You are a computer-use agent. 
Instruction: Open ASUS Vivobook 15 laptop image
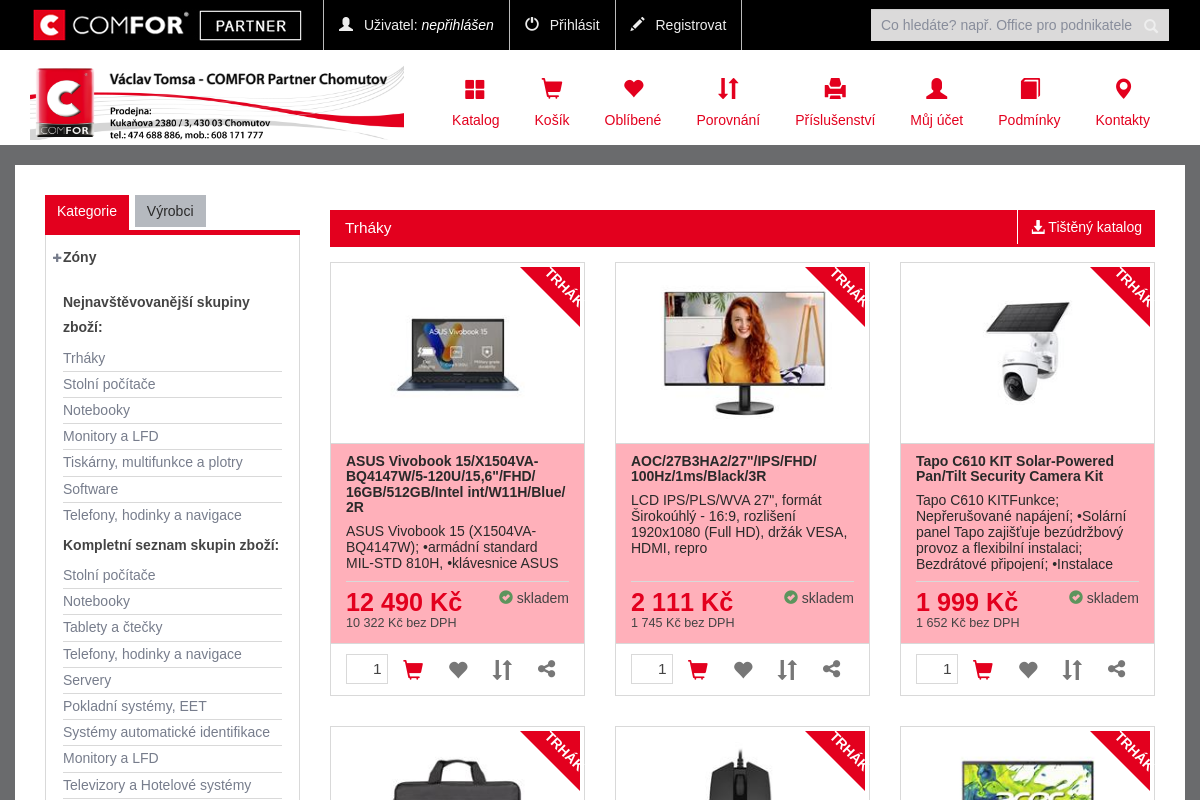[x=457, y=354]
